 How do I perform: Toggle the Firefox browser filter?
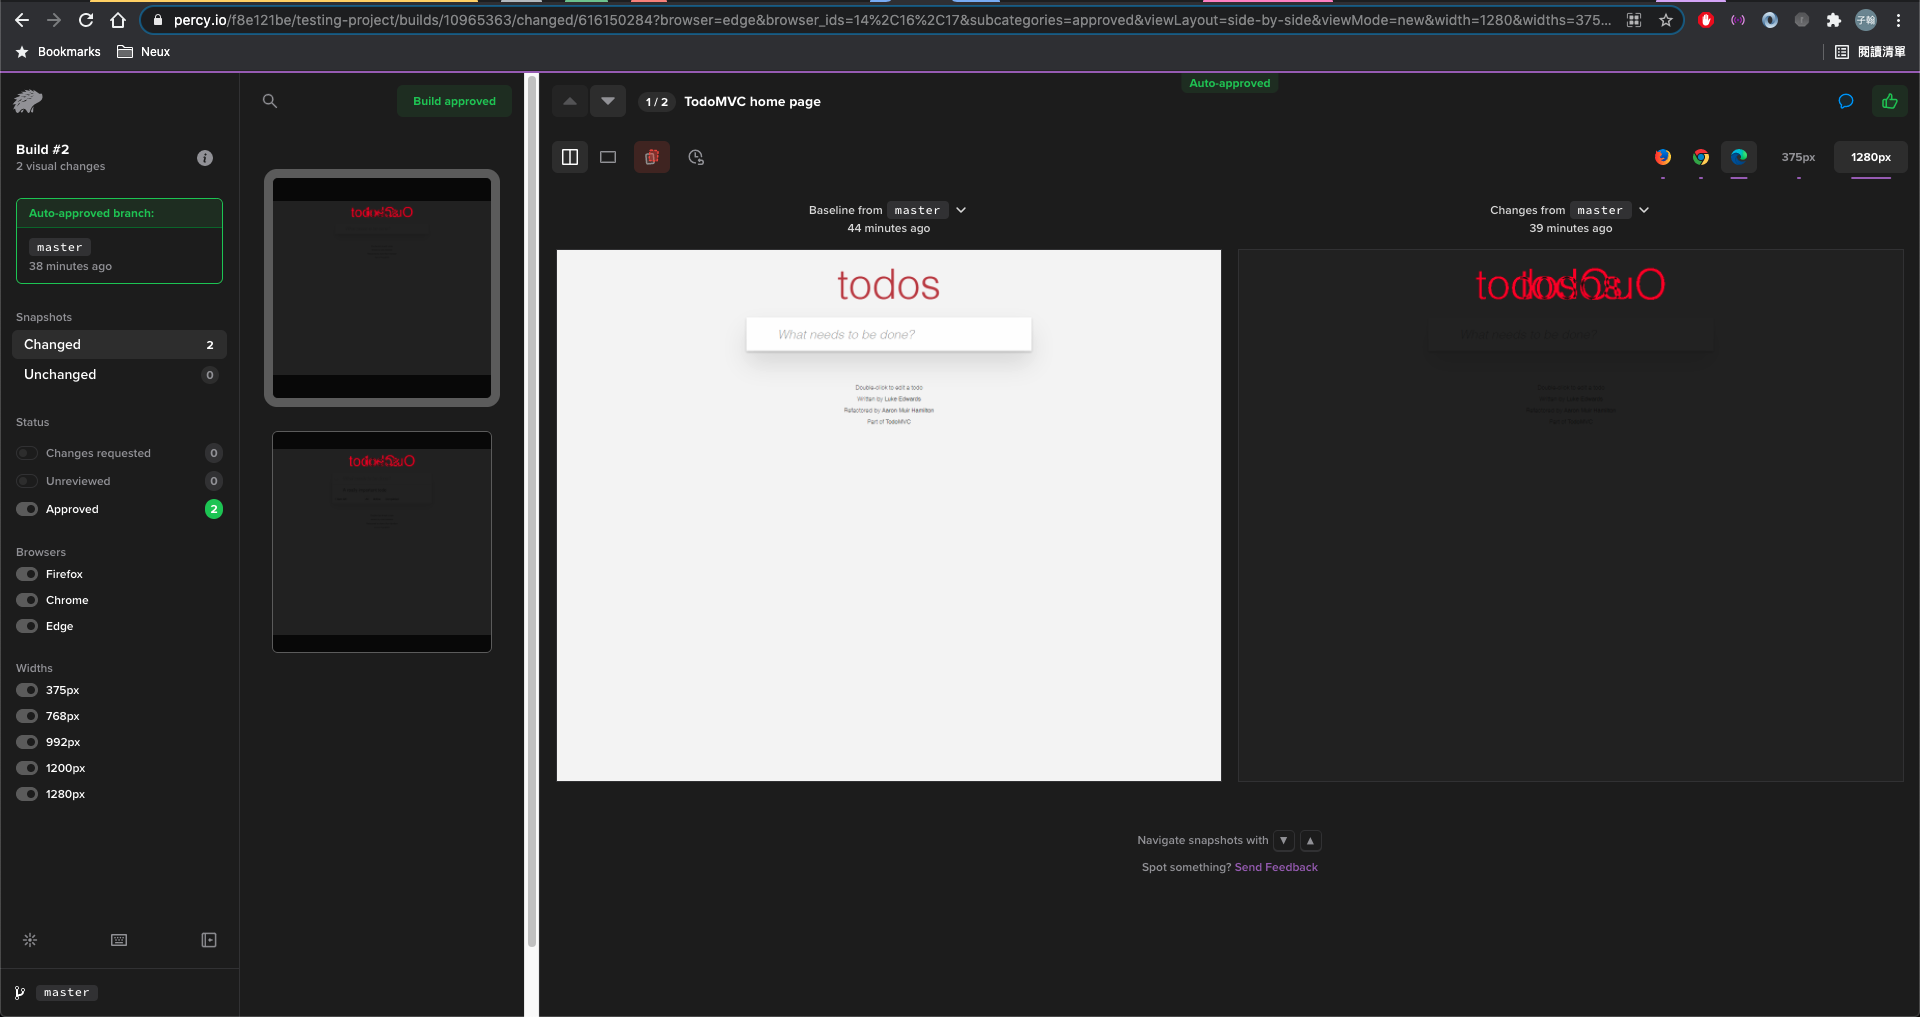click(27, 574)
